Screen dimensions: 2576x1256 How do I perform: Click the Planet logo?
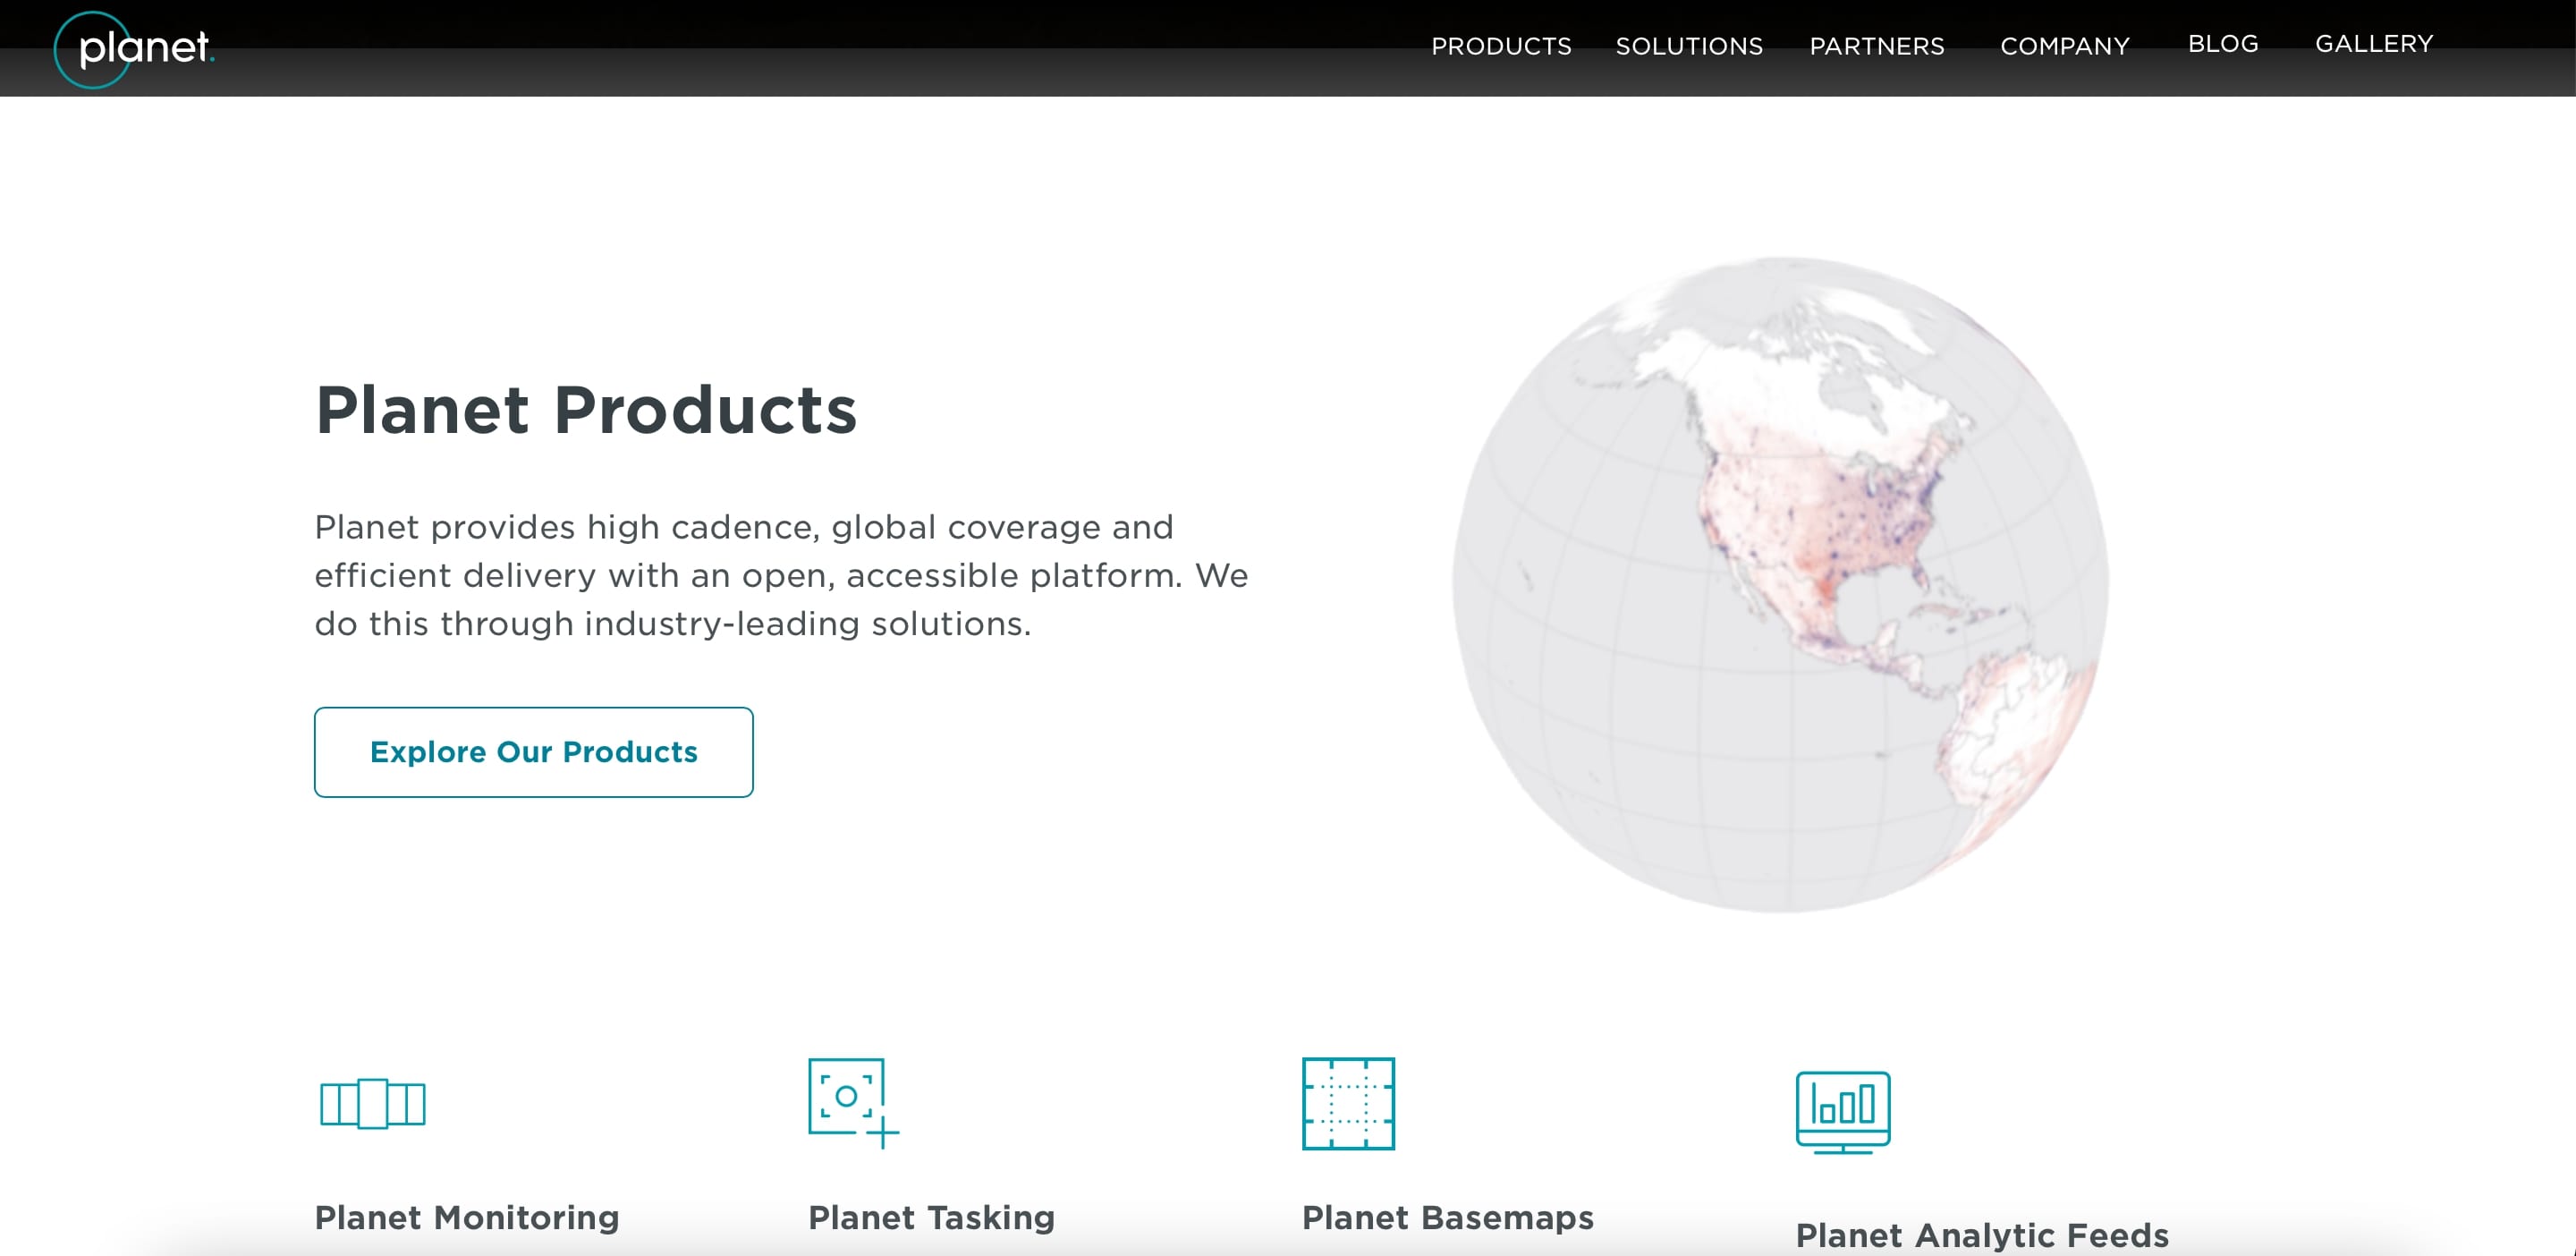coord(134,49)
